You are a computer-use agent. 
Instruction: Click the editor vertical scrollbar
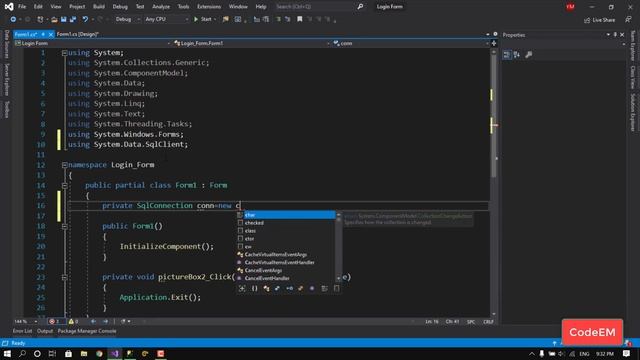click(493, 183)
